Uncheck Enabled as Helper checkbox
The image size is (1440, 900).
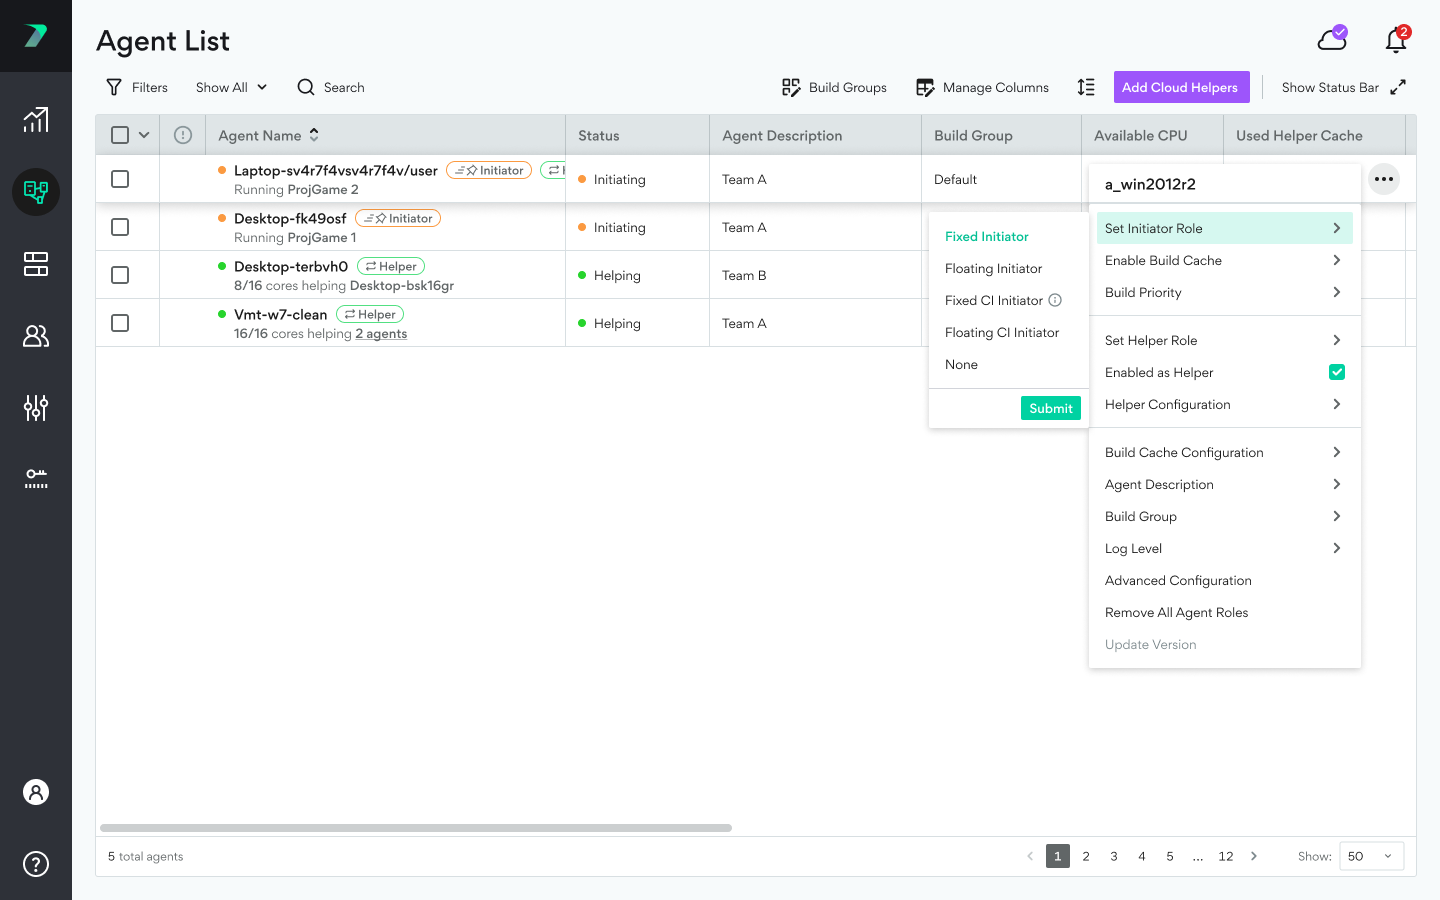1337,372
